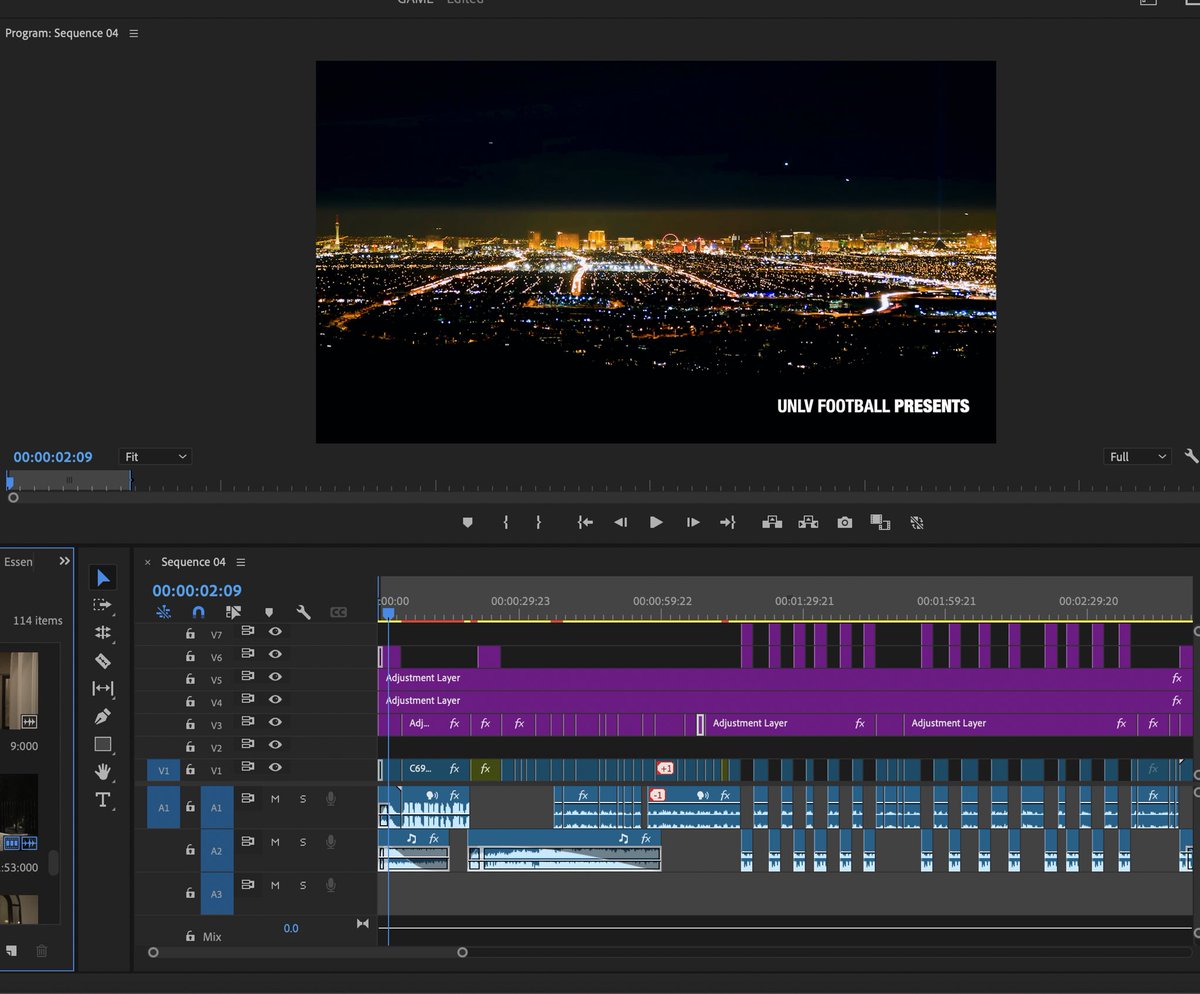Screen dimensions: 1200x994
Task: Mute audio track A3
Action: coord(275,885)
